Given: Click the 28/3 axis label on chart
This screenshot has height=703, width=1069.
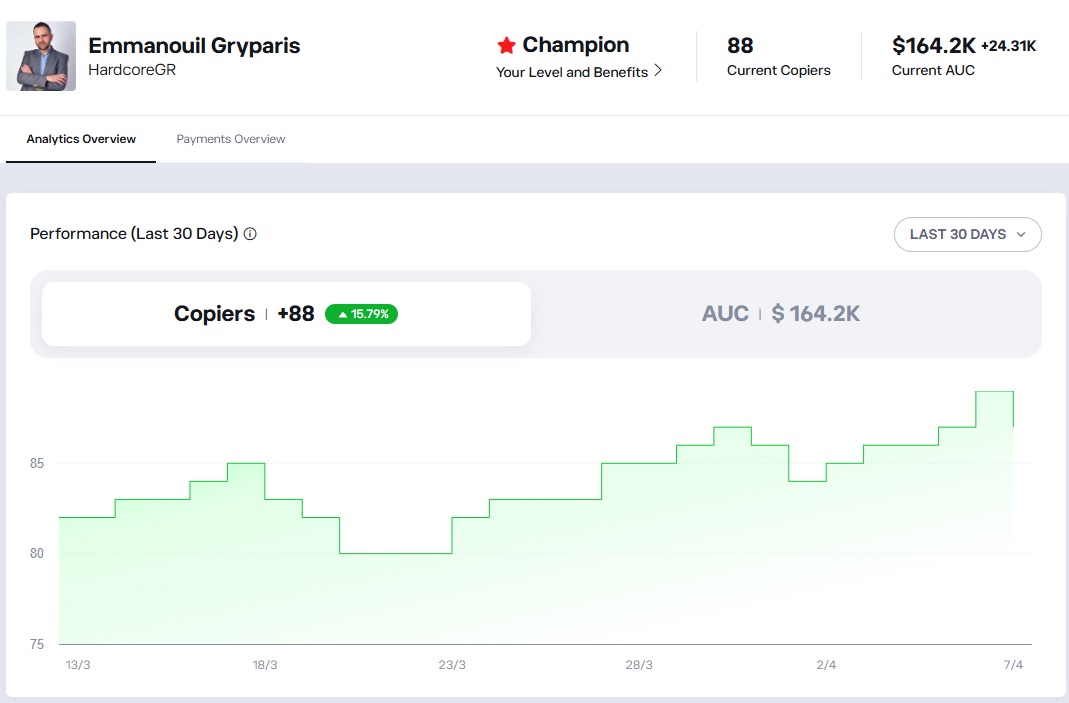Looking at the screenshot, I should 640,663.
